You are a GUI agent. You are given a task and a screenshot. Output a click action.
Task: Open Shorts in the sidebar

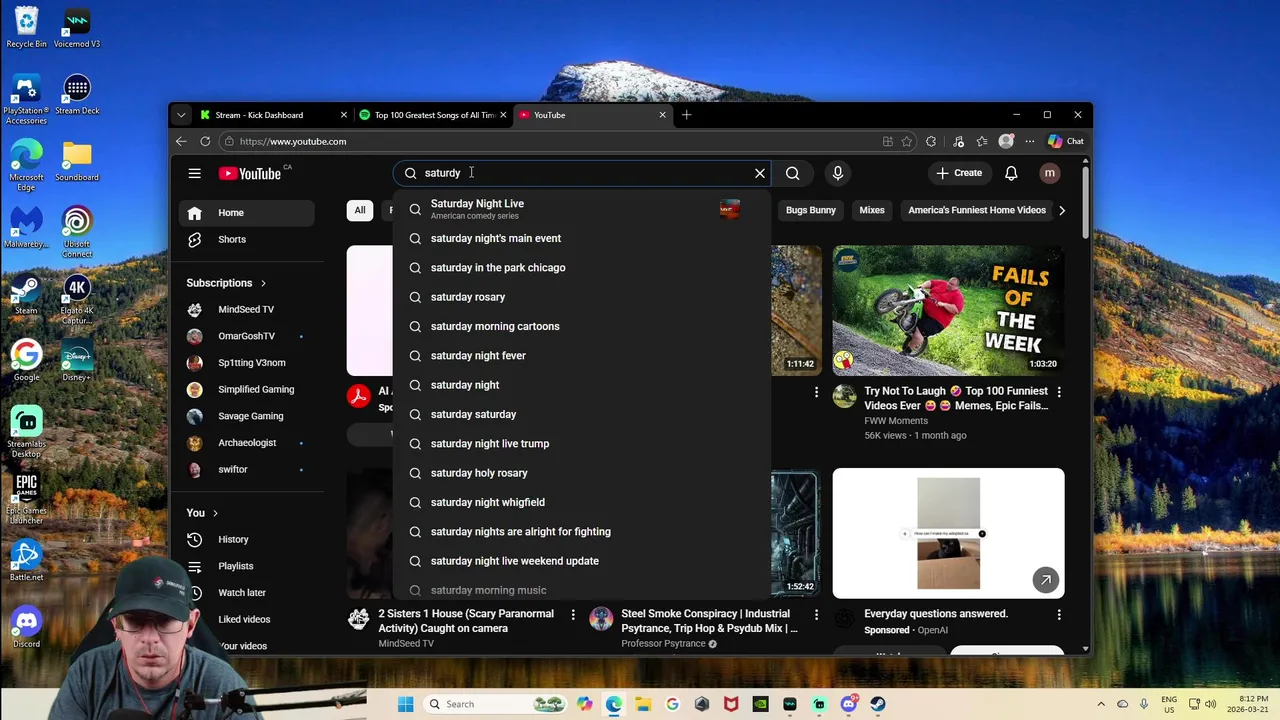point(246,239)
